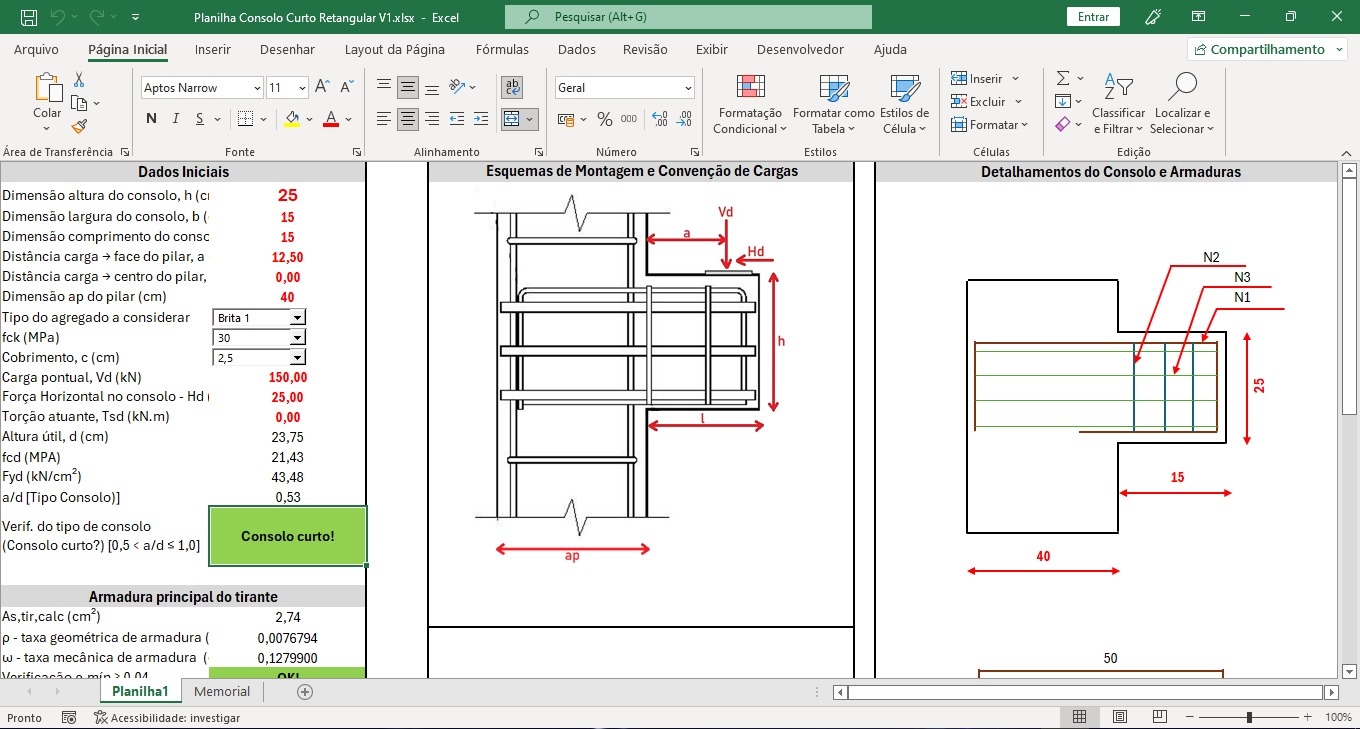Viewport: 1360px width, 729px height.
Task: Click the percent style icon
Action: [604, 119]
